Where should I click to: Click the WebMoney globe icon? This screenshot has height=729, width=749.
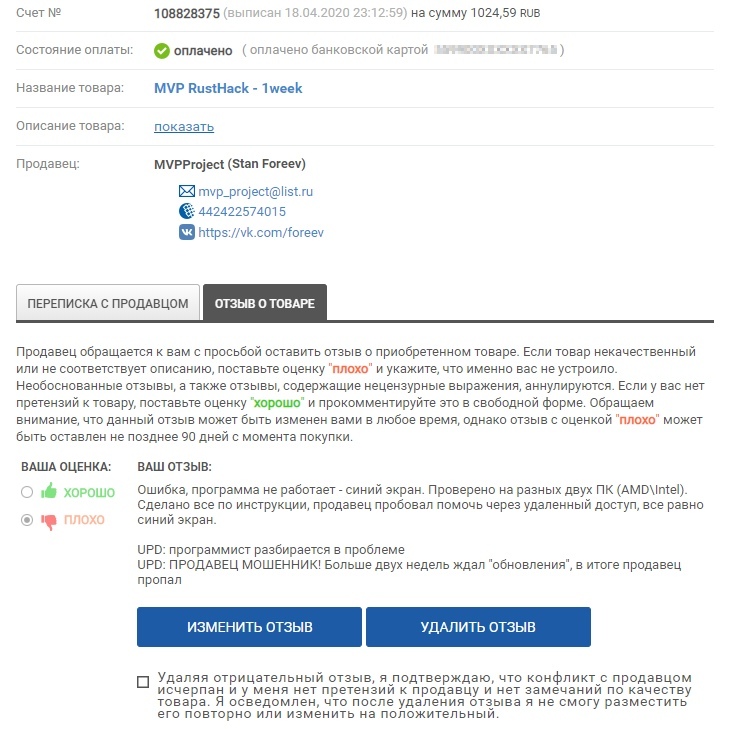[186, 211]
